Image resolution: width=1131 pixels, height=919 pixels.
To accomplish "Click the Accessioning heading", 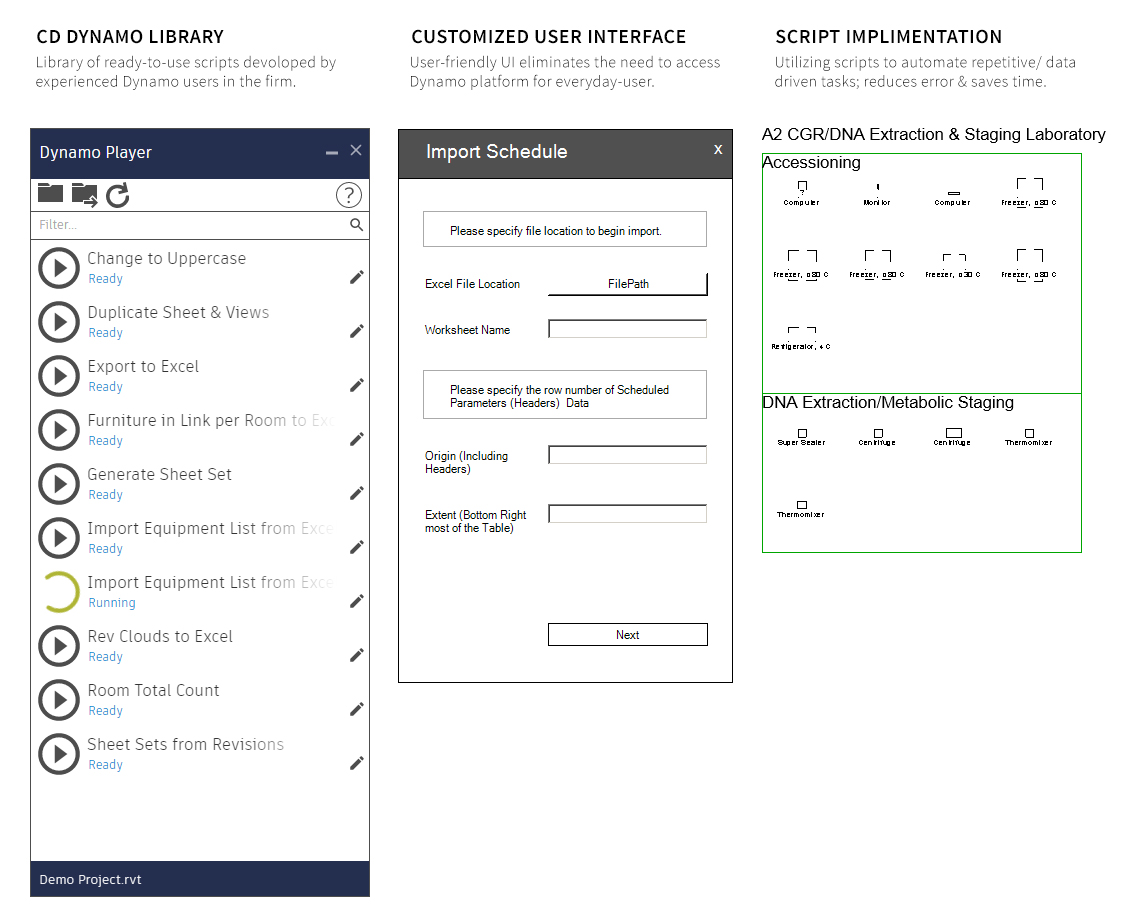I will click(811, 162).
